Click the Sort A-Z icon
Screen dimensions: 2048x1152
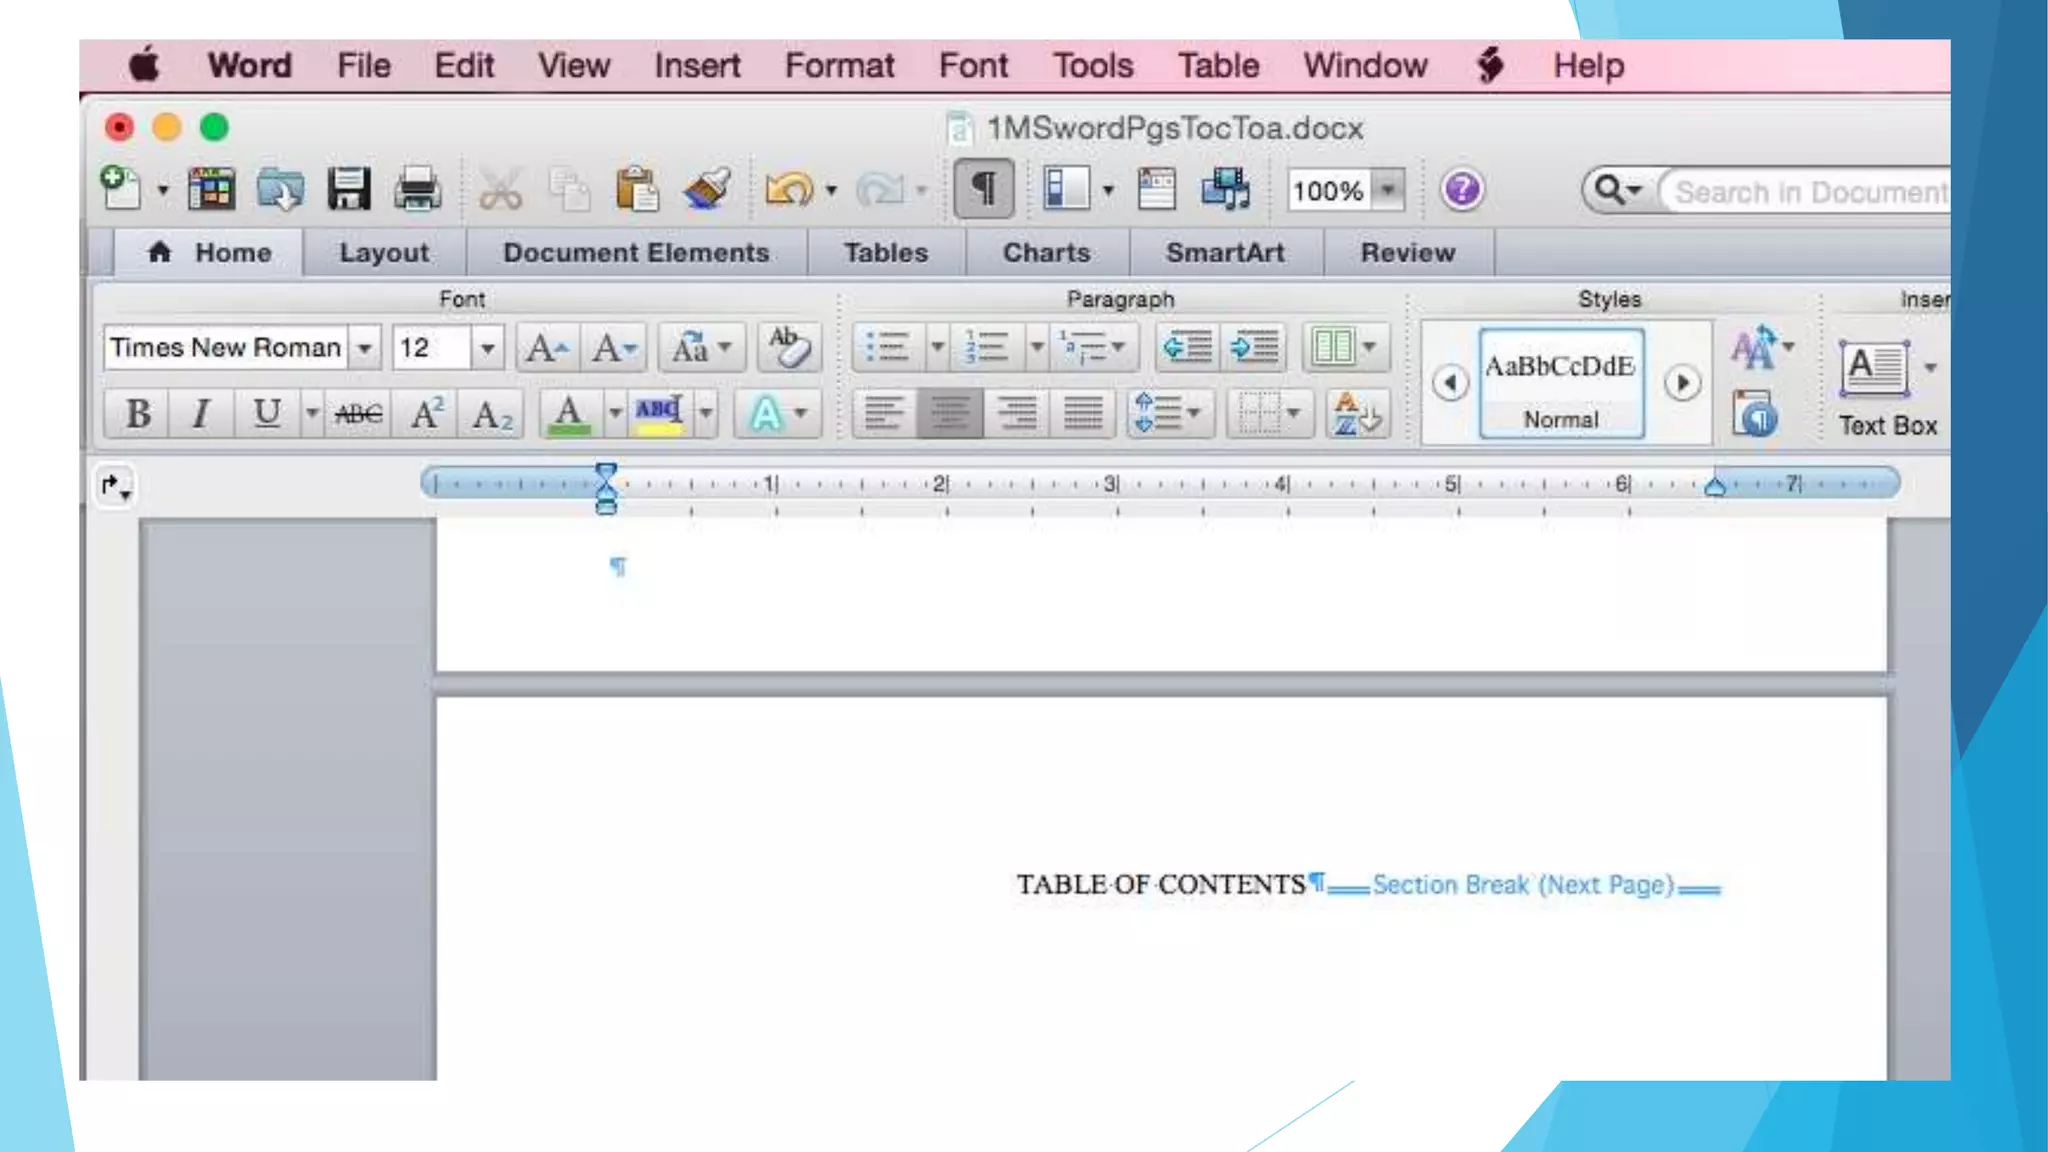(1356, 413)
